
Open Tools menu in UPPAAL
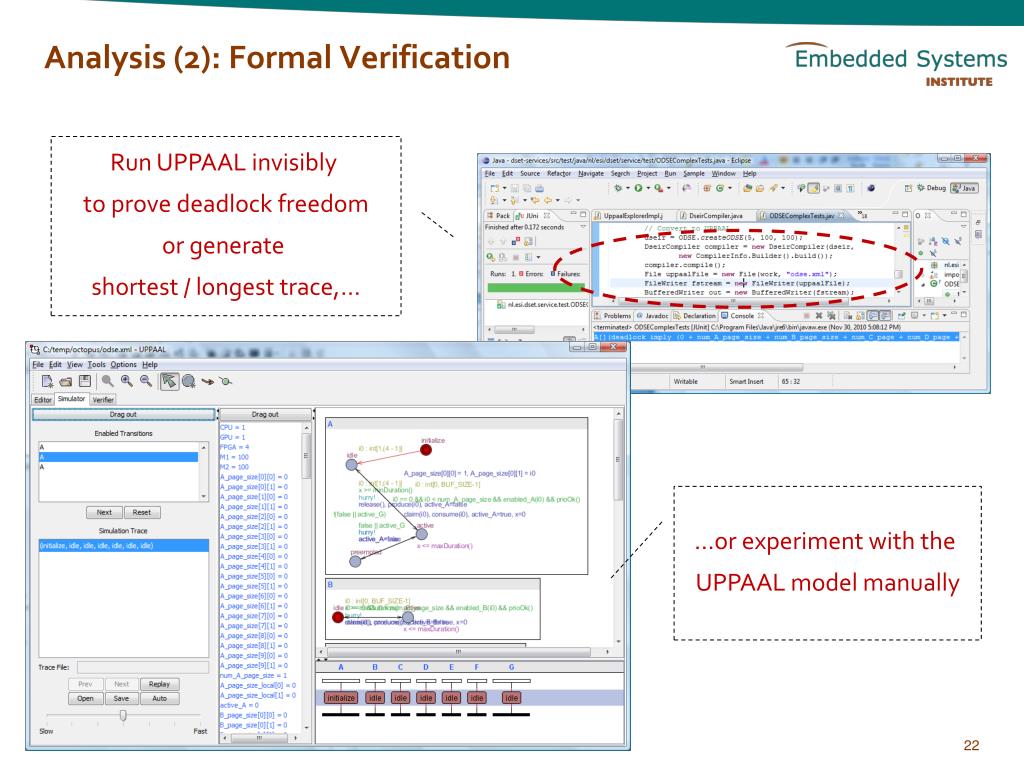pos(97,364)
